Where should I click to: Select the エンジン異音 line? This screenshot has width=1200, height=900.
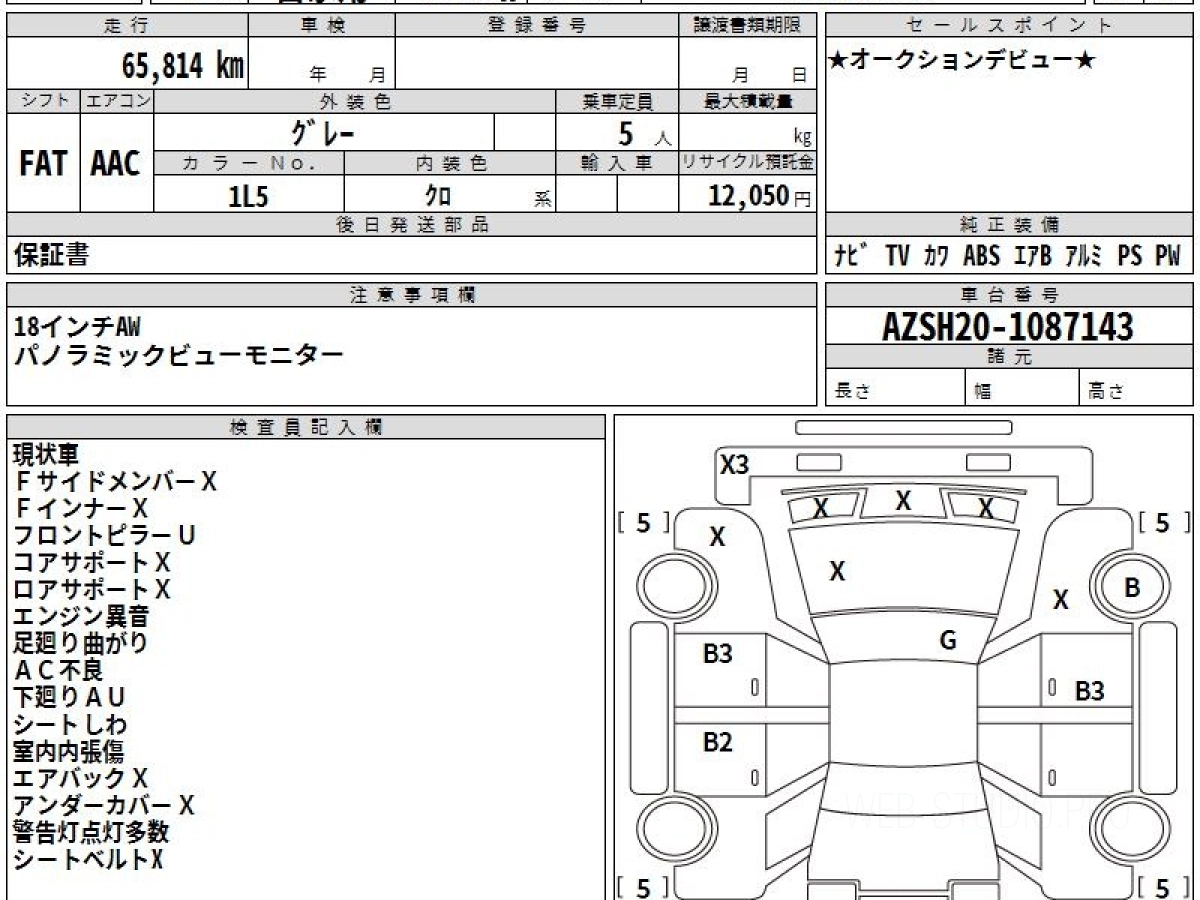pos(82,617)
